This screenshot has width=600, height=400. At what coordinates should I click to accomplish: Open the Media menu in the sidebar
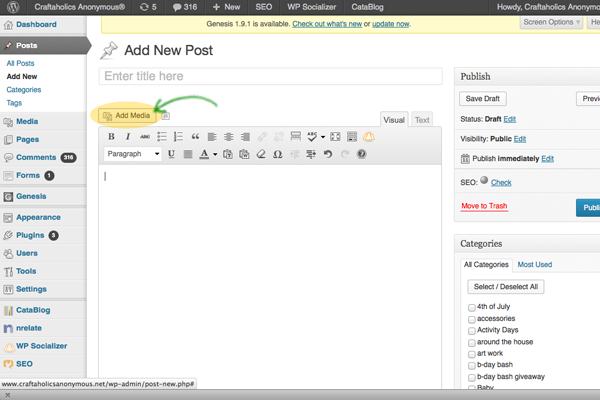click(27, 121)
